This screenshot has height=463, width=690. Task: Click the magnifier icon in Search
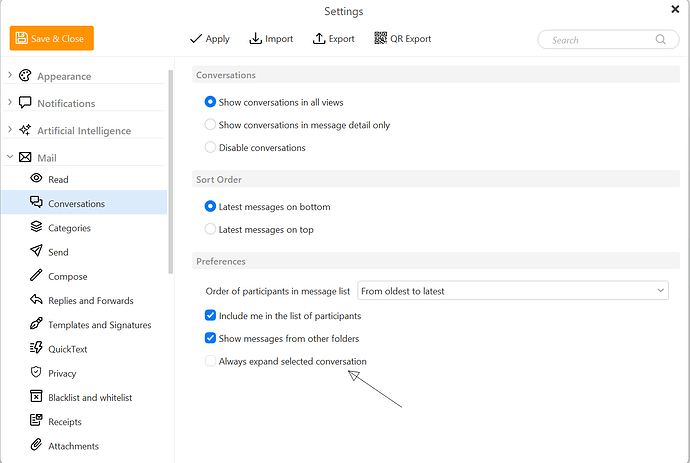tap(661, 40)
